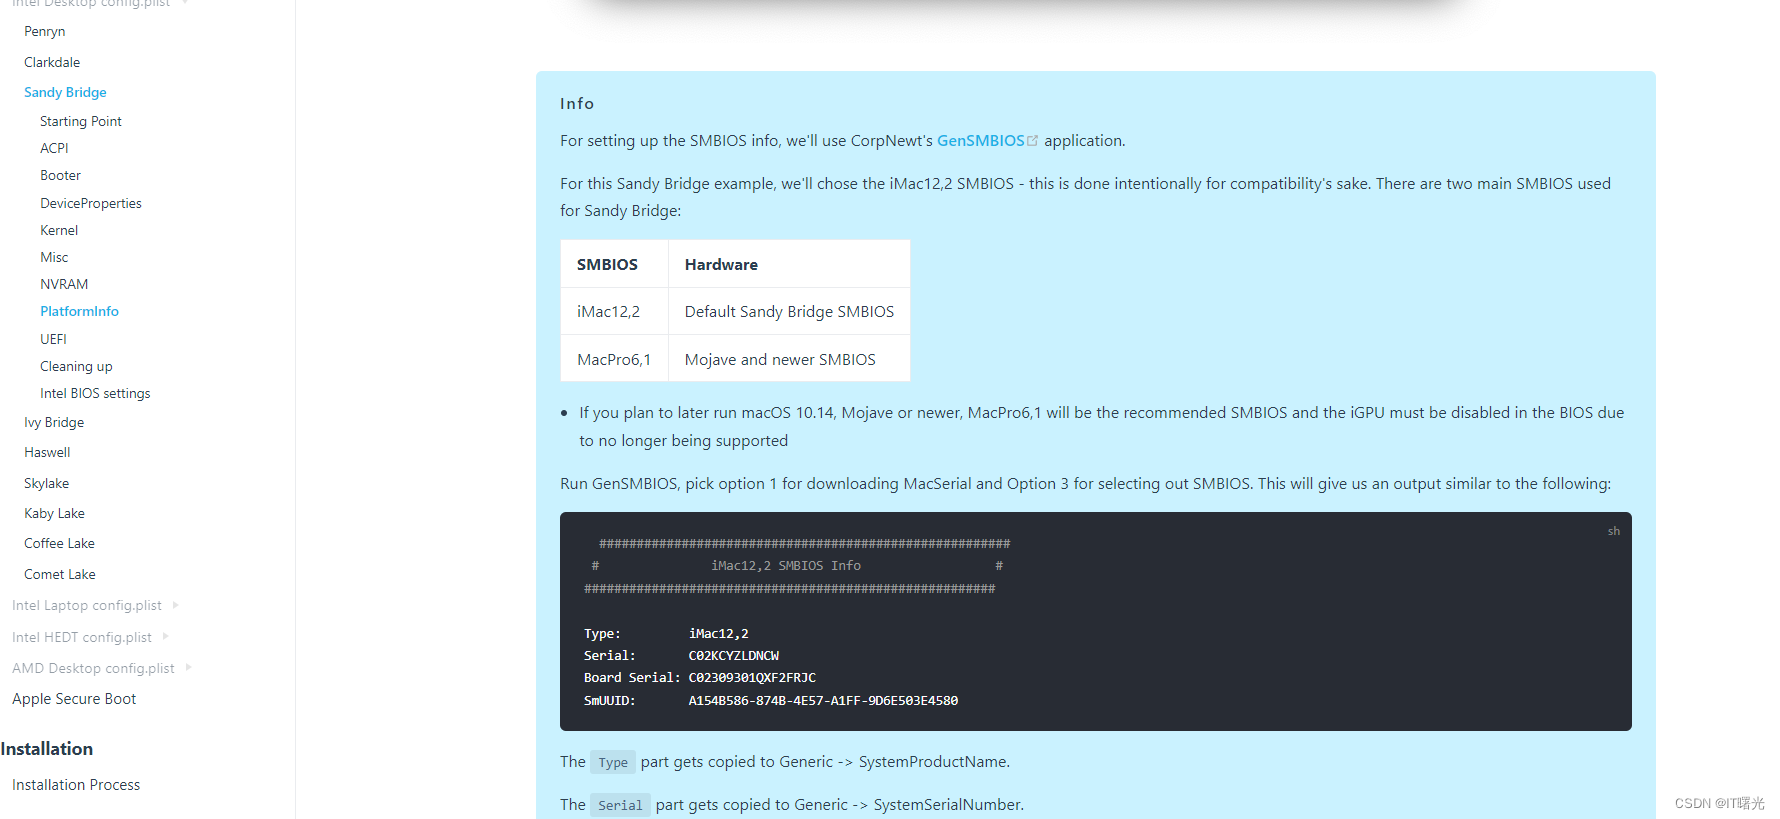Jump to the Kernel section
Viewport: 1780px width, 819px height.
point(59,230)
